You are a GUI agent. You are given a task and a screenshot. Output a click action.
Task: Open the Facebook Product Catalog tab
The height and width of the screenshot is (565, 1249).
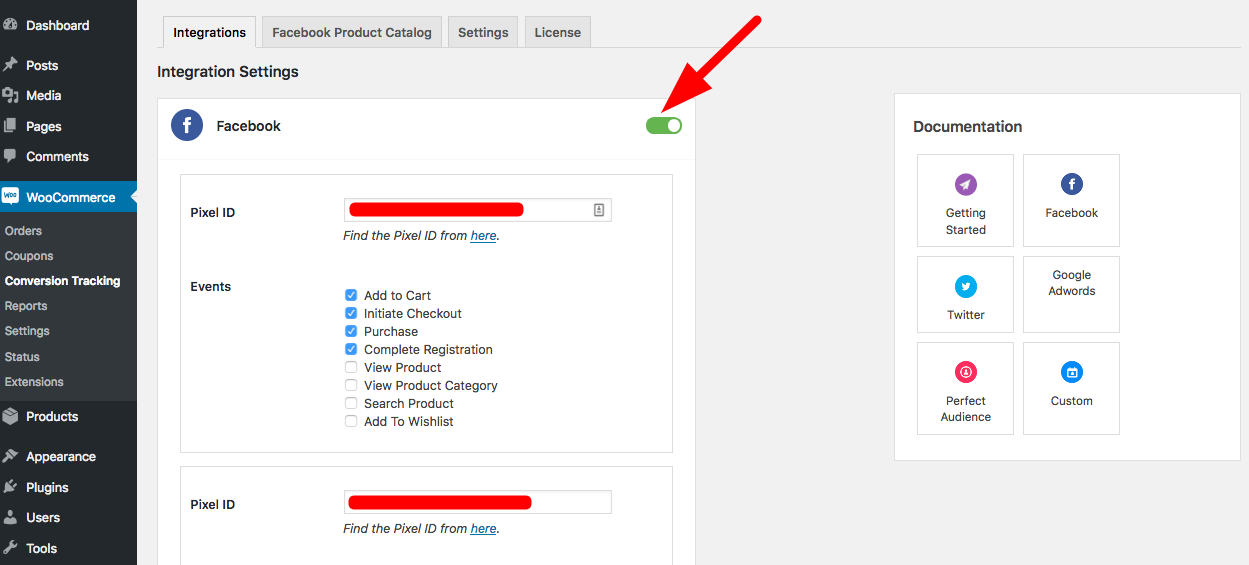[352, 32]
